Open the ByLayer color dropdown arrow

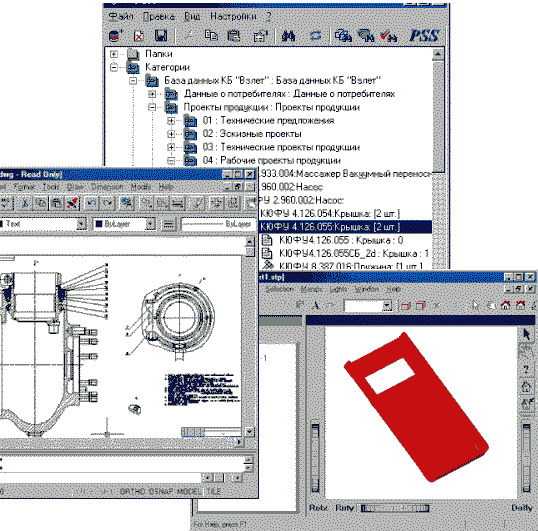[150, 224]
